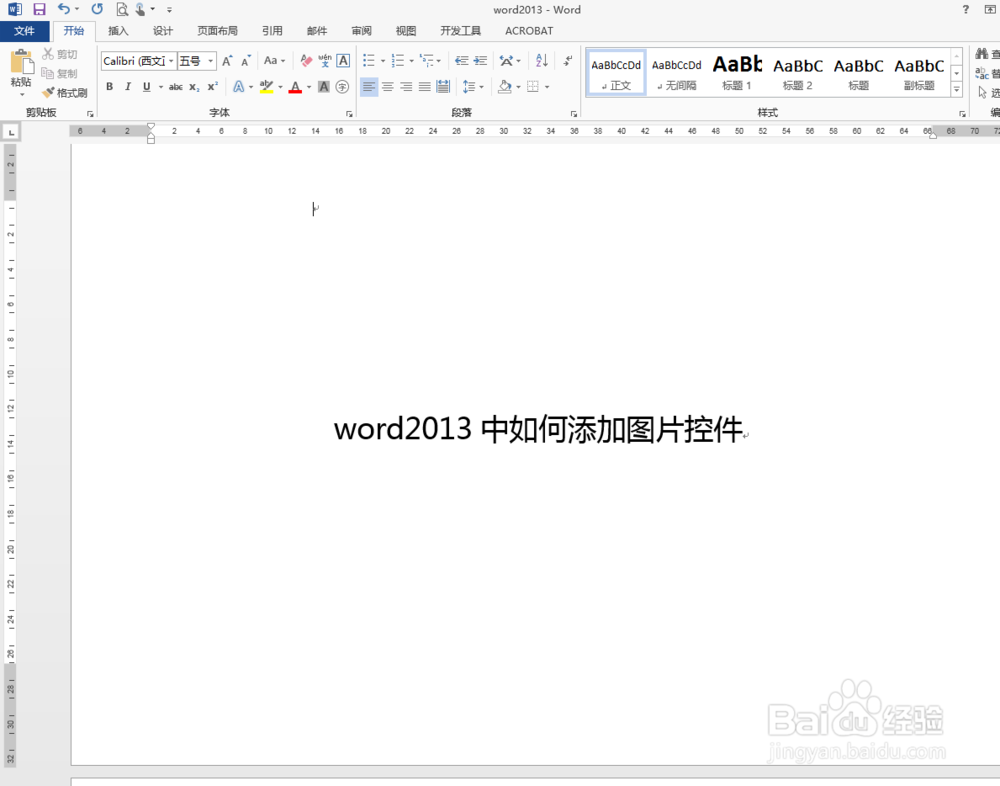1000x786 pixels.
Task: Click the Copy (复制) icon
Action: coord(47,73)
